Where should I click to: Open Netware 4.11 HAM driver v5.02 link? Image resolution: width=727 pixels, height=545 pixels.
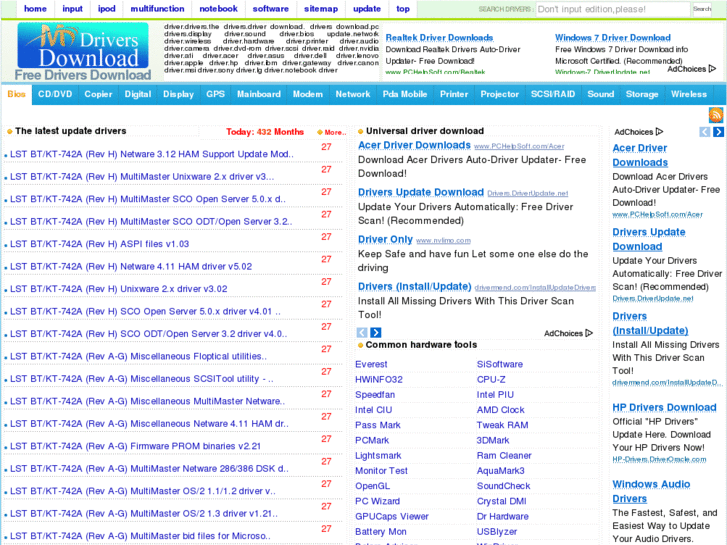[131, 266]
